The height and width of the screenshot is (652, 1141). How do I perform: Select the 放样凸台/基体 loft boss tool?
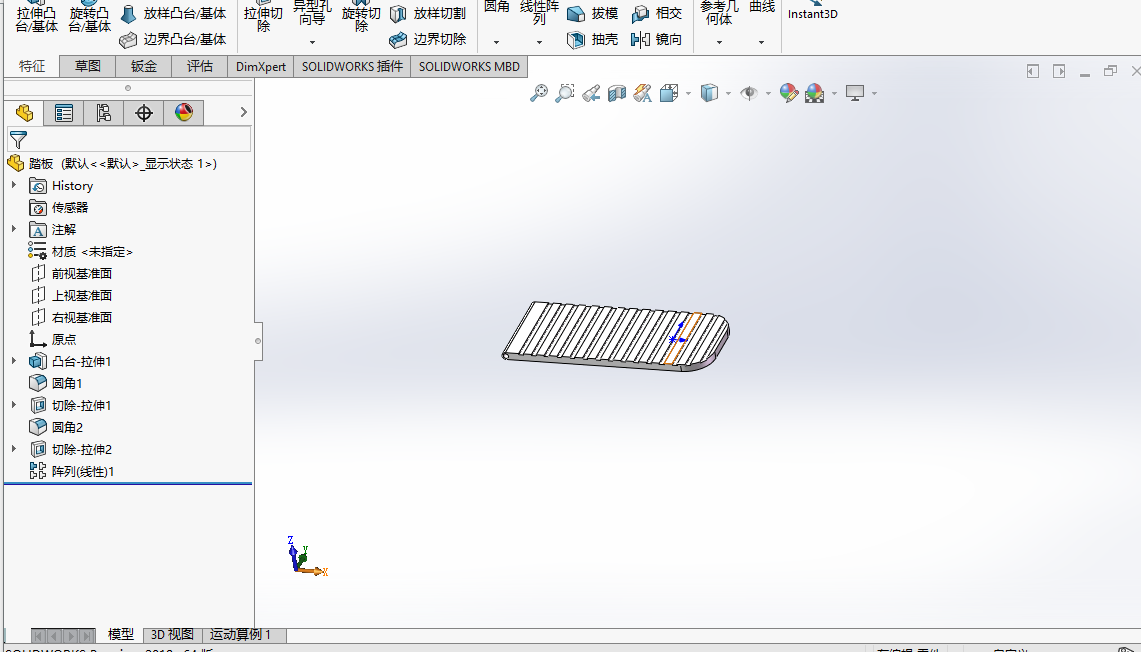pyautogui.click(x=173, y=14)
